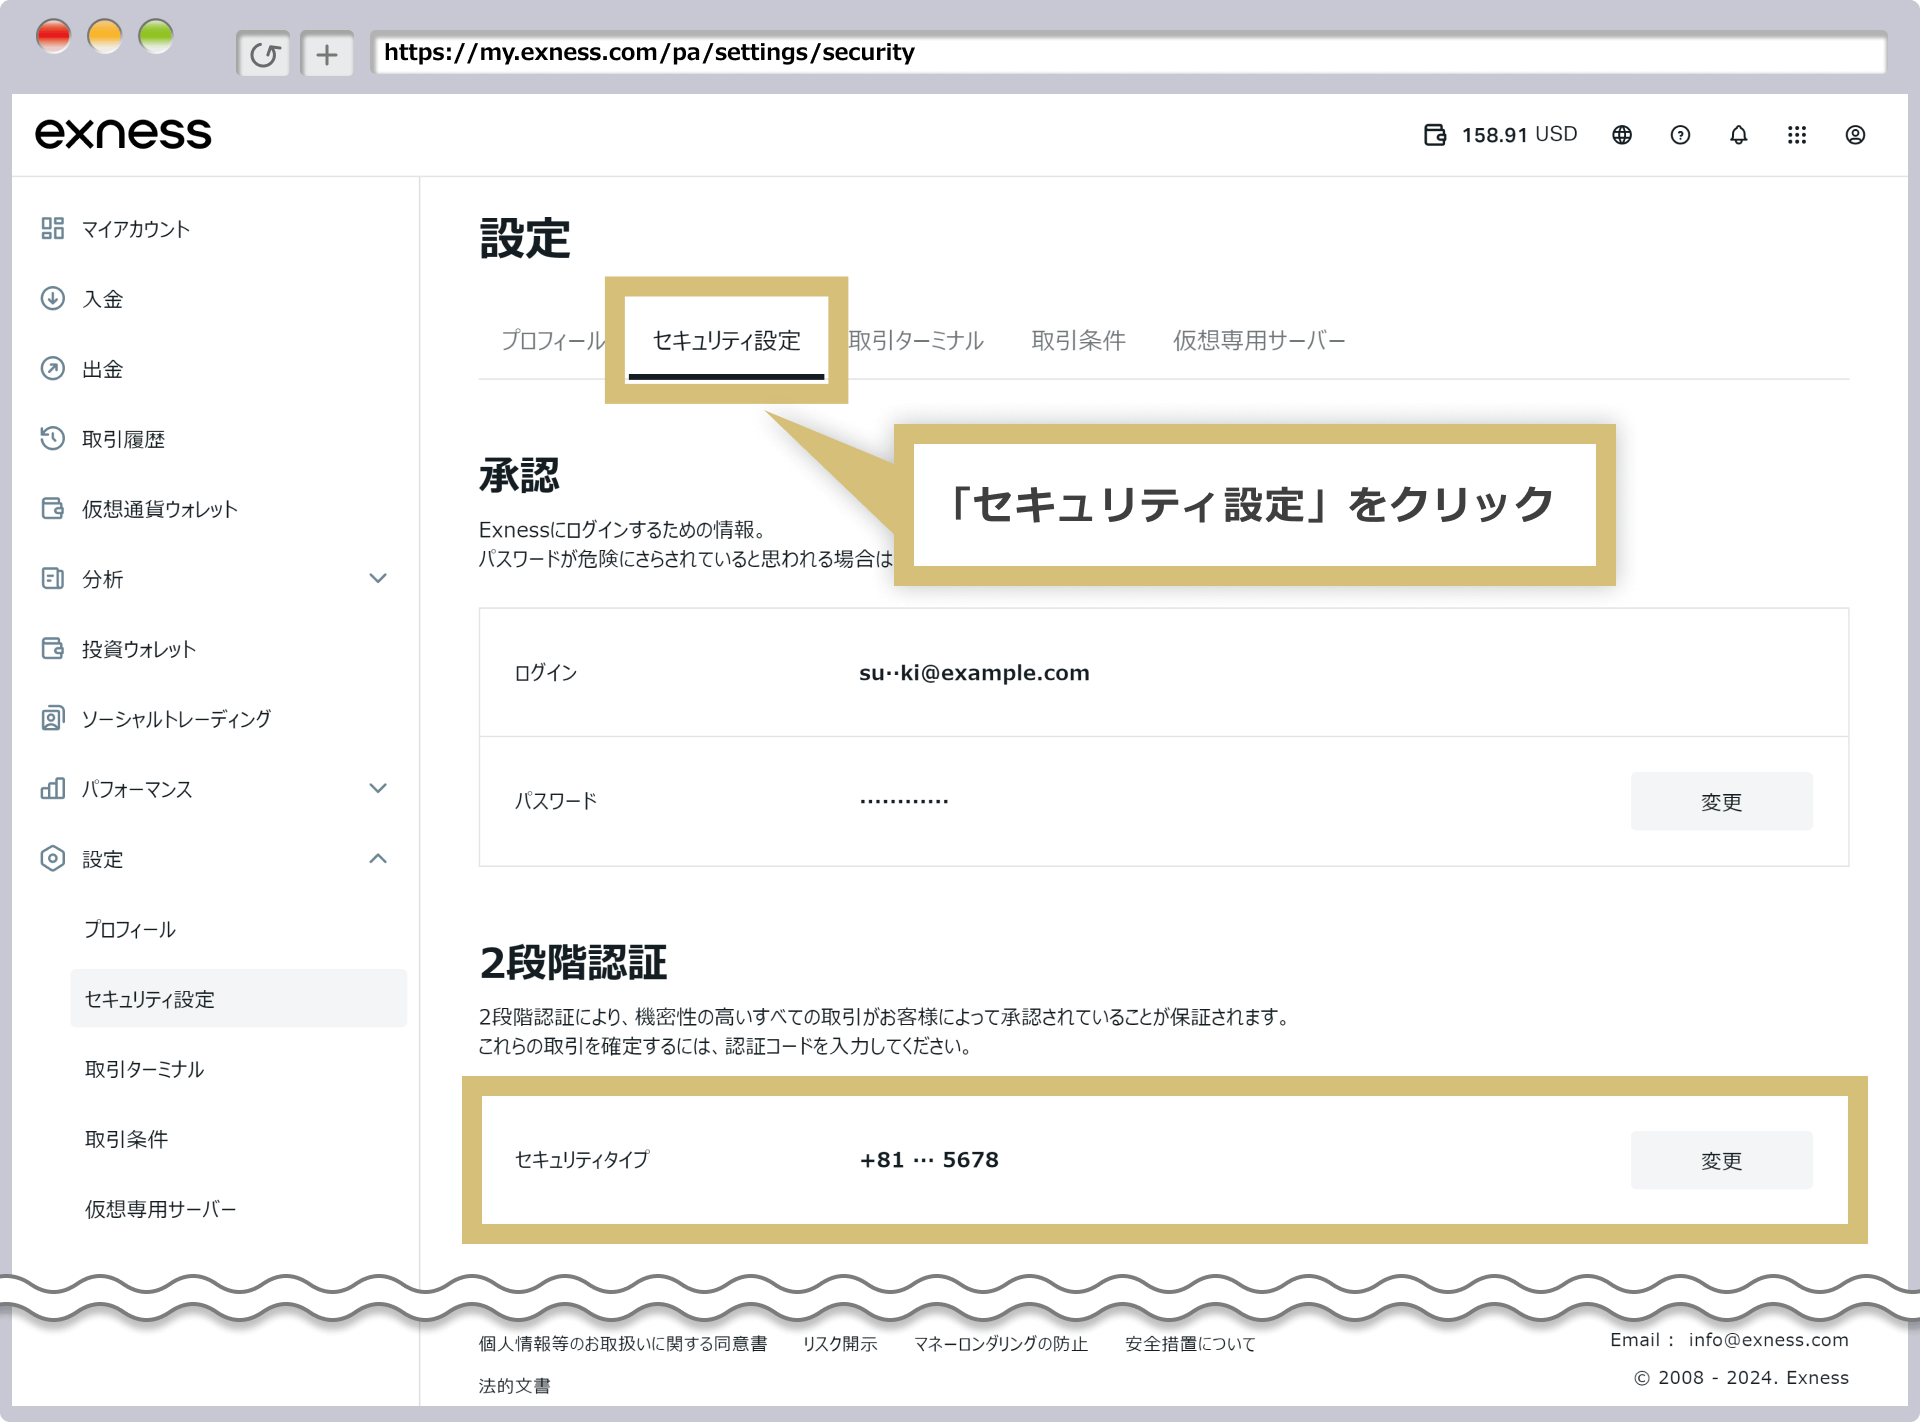Click the ソーシャルトレーディング icon
This screenshot has height=1422, width=1920.
(53, 719)
